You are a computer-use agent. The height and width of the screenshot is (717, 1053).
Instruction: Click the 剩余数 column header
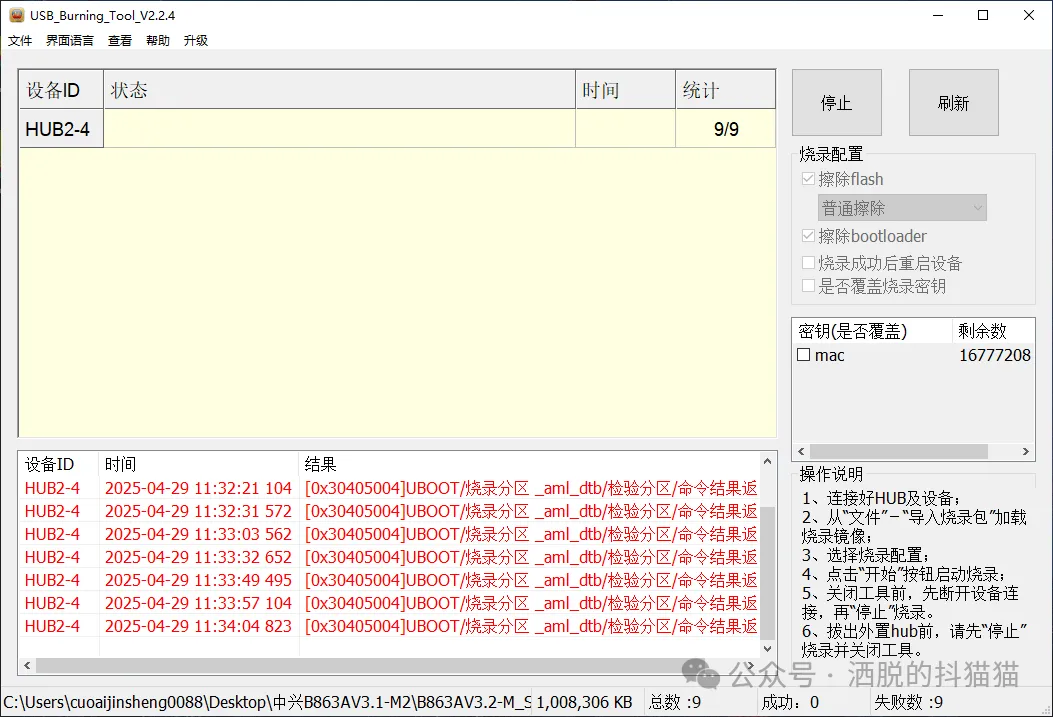pos(993,331)
